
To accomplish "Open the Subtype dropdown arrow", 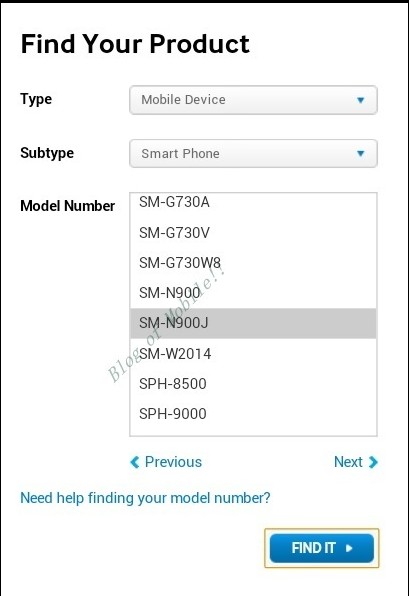I will [360, 154].
